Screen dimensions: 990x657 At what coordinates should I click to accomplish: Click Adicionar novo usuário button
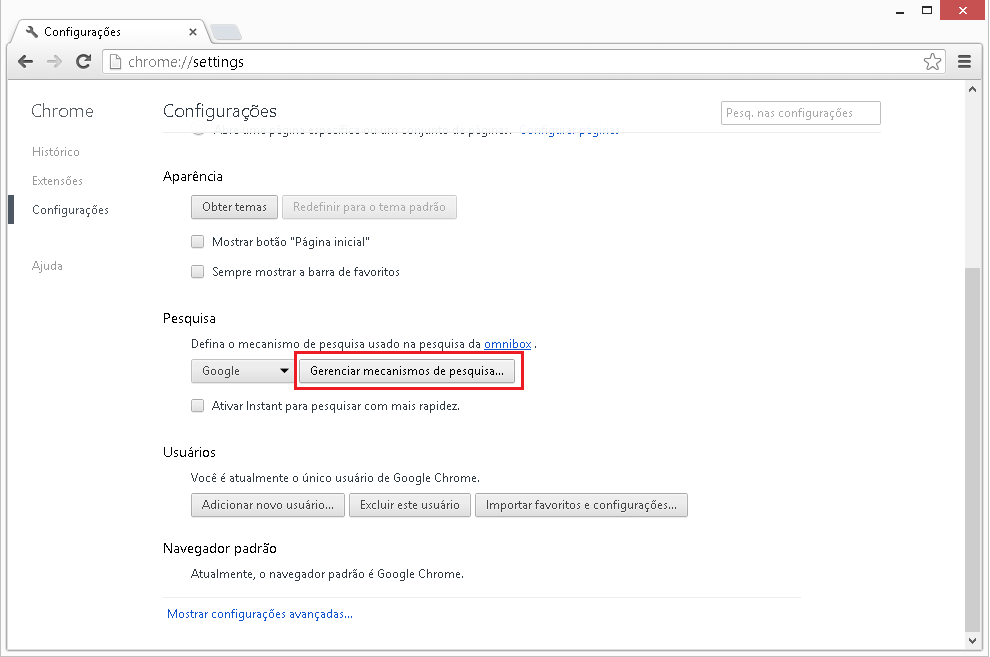coord(268,505)
